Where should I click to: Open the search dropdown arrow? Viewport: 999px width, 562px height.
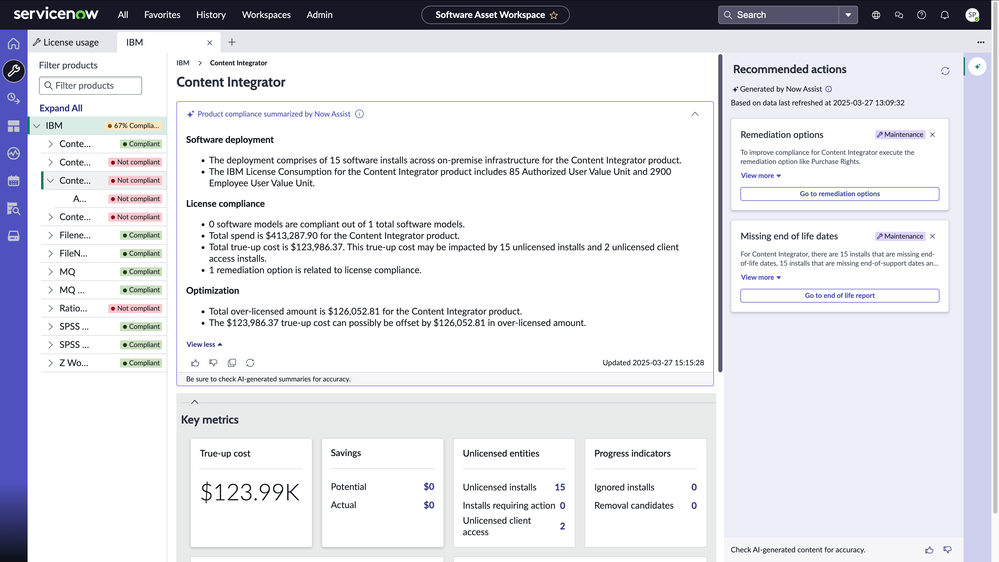point(848,15)
